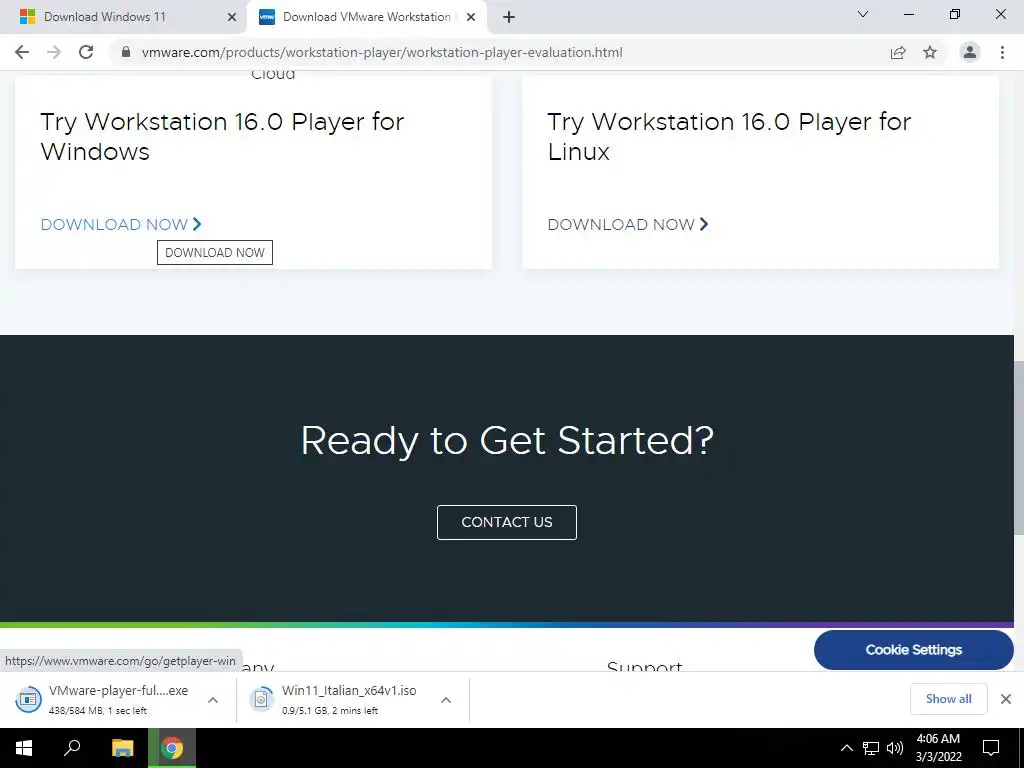Open network status tray icon
The width and height of the screenshot is (1024, 768).
(x=871, y=748)
